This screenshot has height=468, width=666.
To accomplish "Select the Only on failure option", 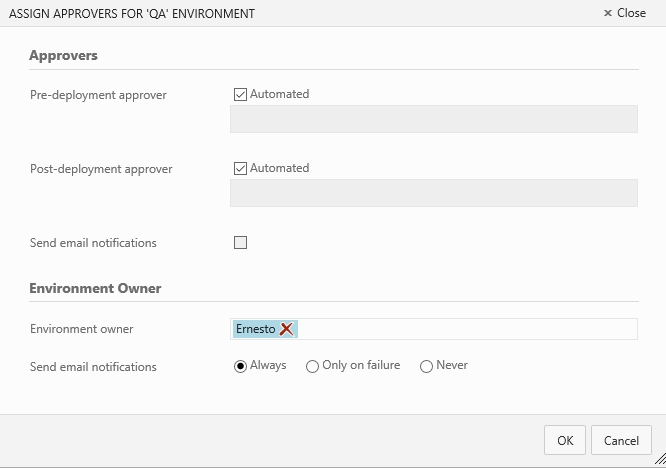I will [x=312, y=366].
